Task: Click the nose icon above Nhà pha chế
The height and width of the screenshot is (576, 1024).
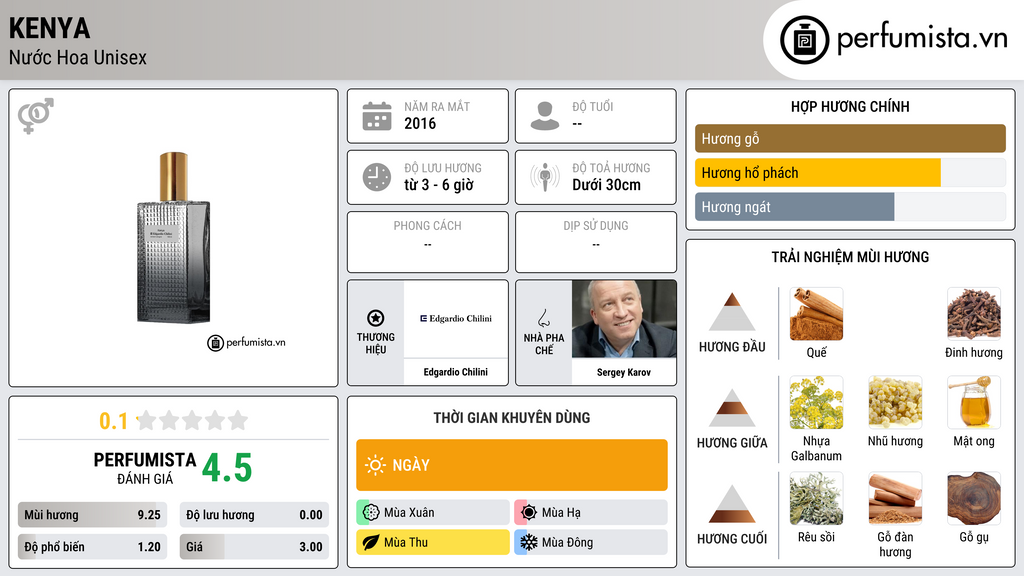Action: [x=543, y=318]
